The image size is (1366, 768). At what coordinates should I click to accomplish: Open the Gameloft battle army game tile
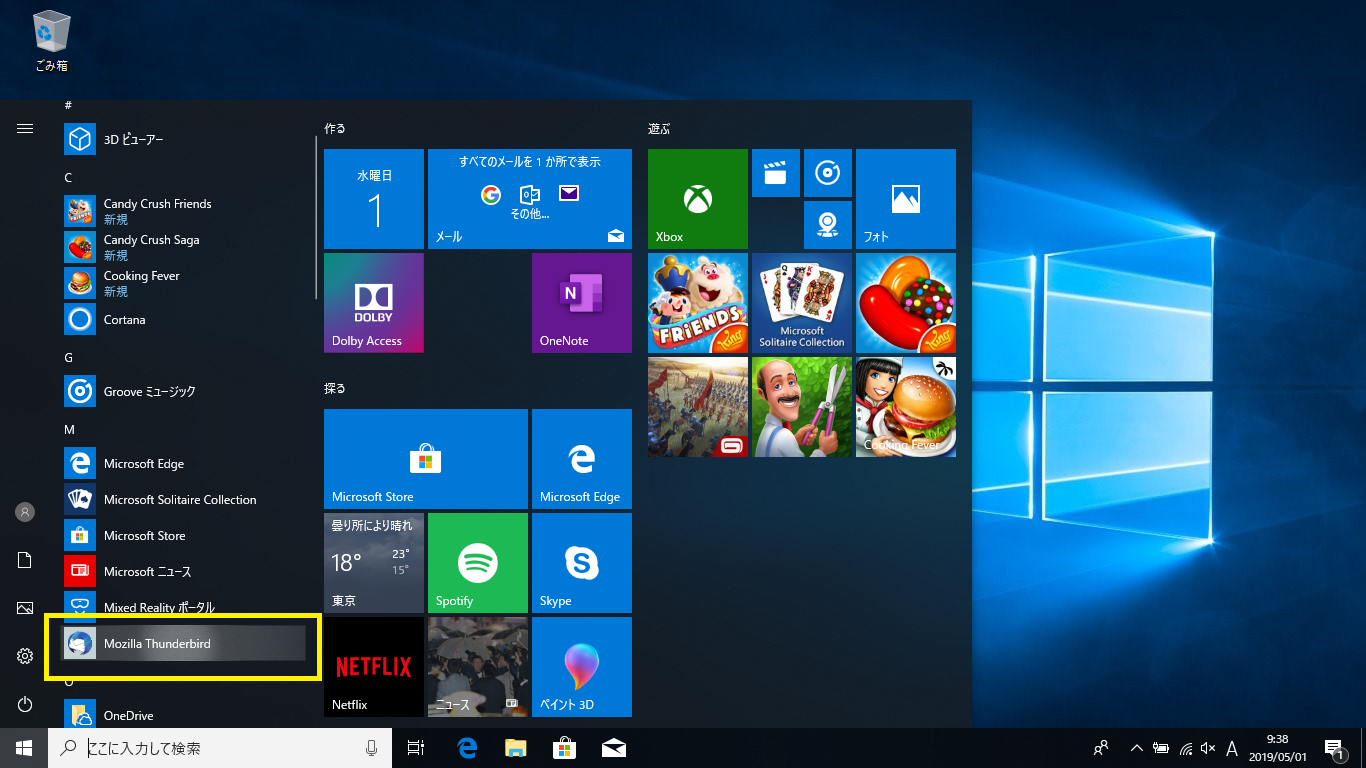click(698, 407)
